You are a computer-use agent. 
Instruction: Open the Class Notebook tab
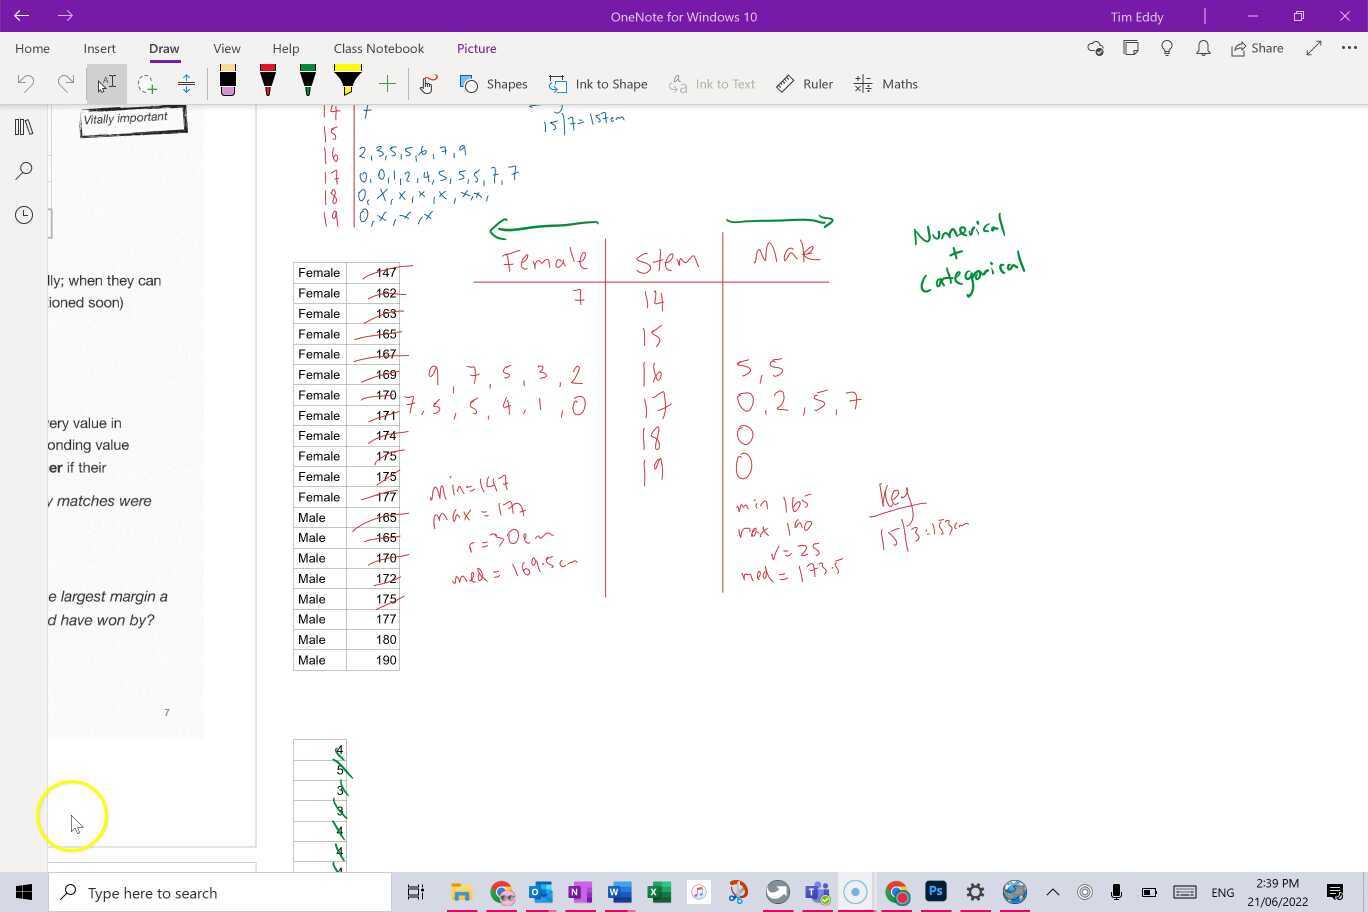(x=378, y=48)
